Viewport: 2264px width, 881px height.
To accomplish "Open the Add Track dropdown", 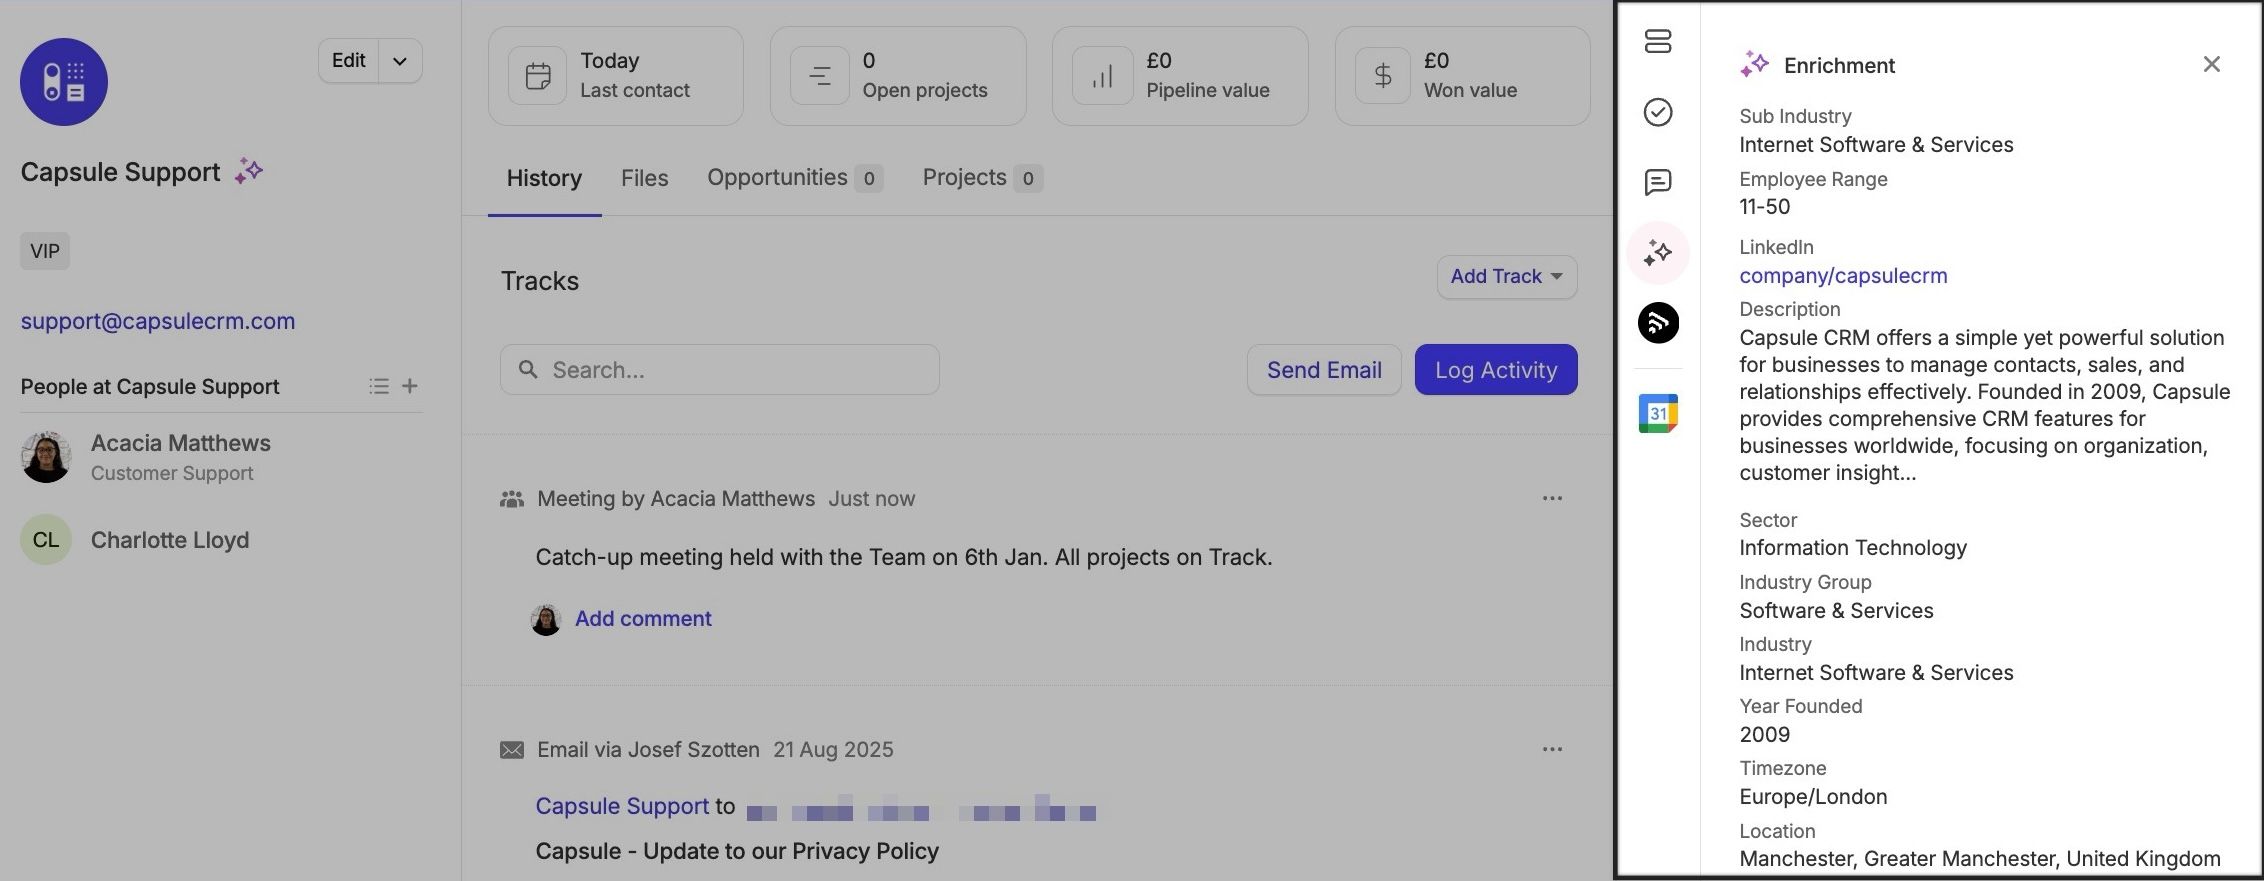I will coord(1507,277).
